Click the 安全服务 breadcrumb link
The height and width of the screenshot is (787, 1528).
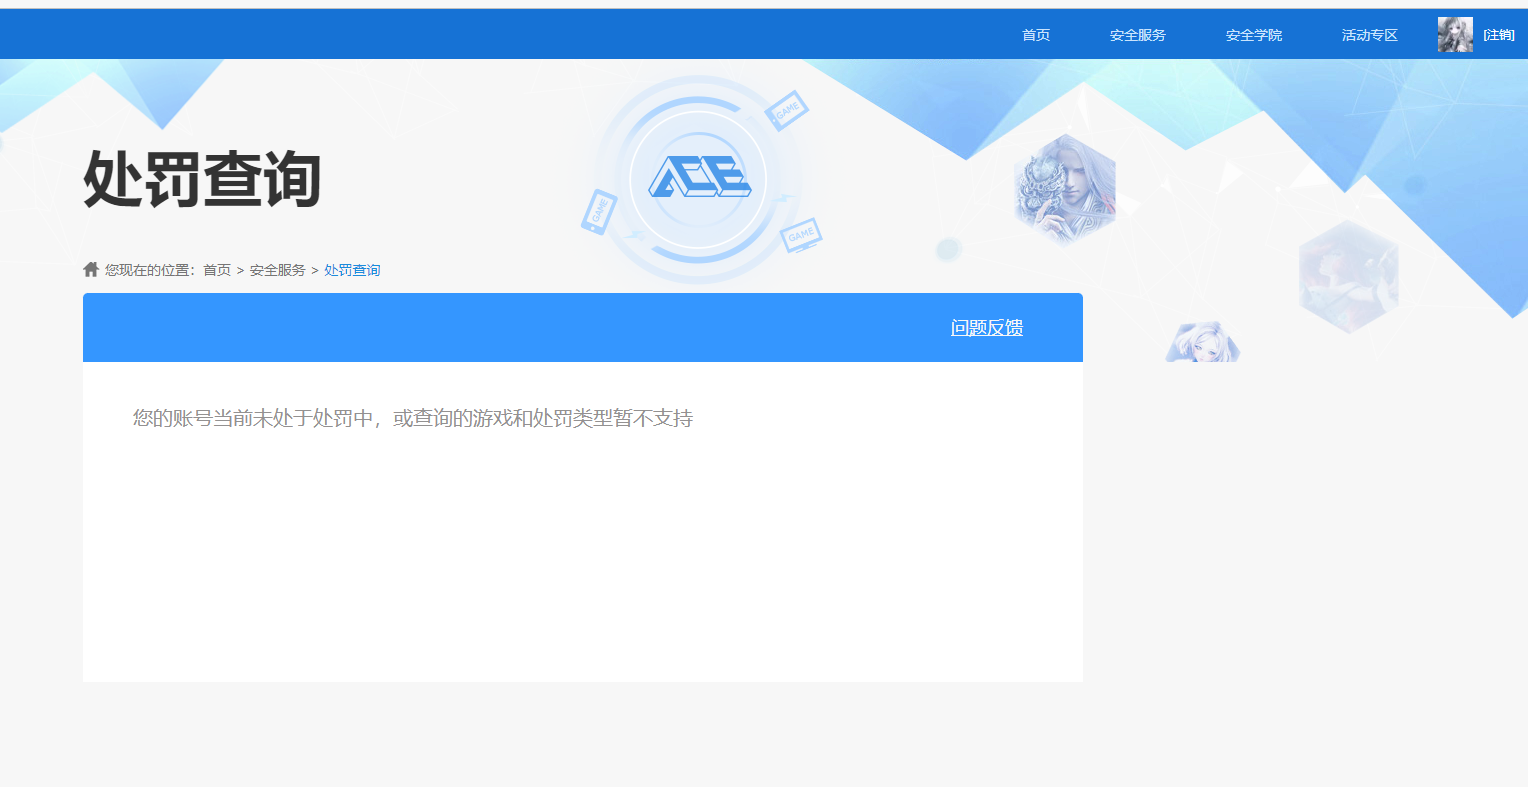pyautogui.click(x=277, y=269)
